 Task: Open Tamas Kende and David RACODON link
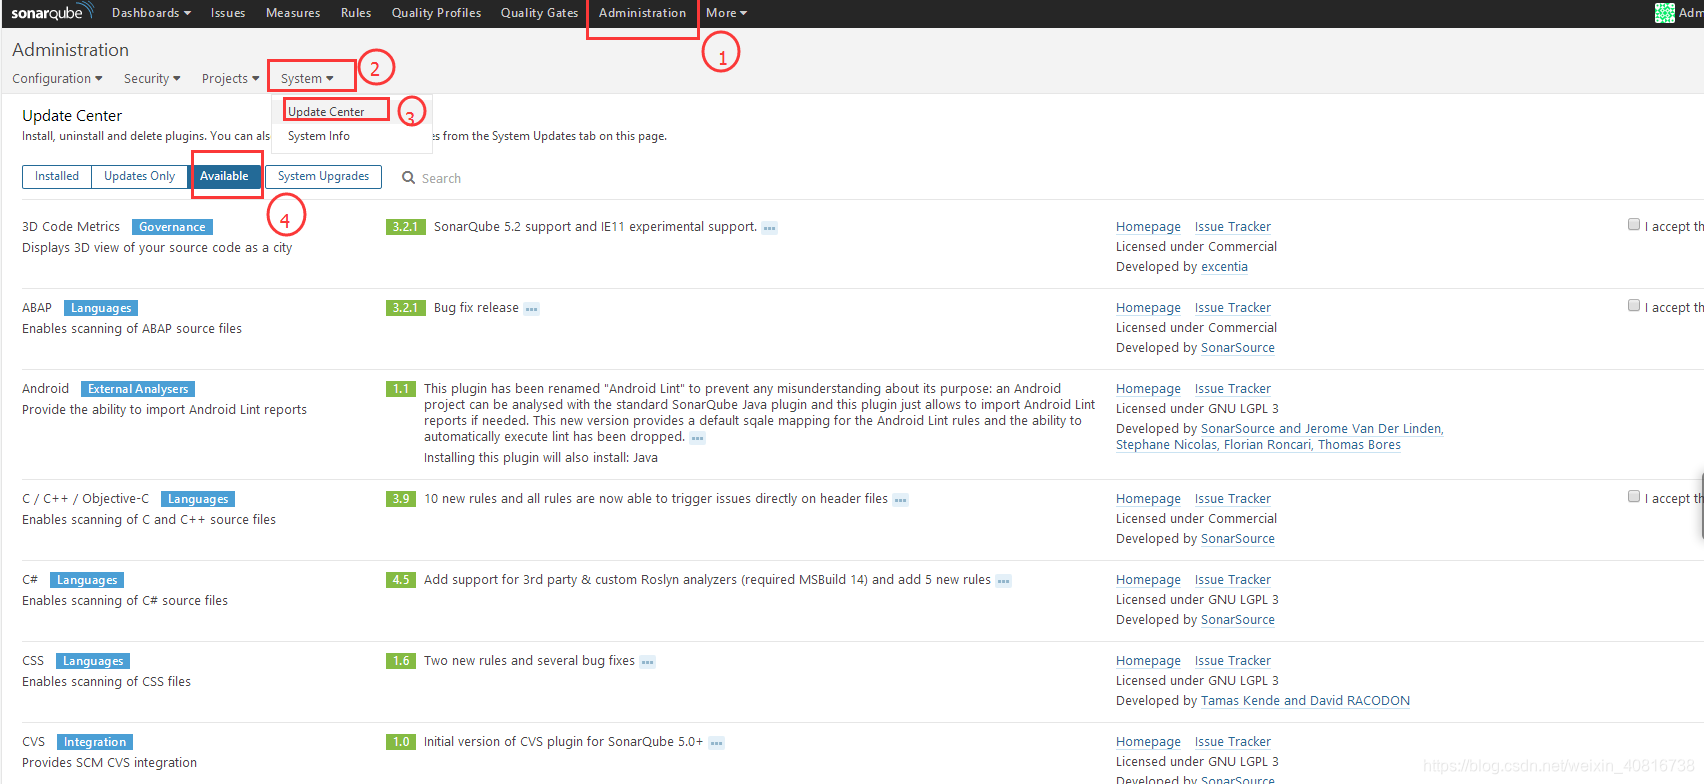[1305, 701]
